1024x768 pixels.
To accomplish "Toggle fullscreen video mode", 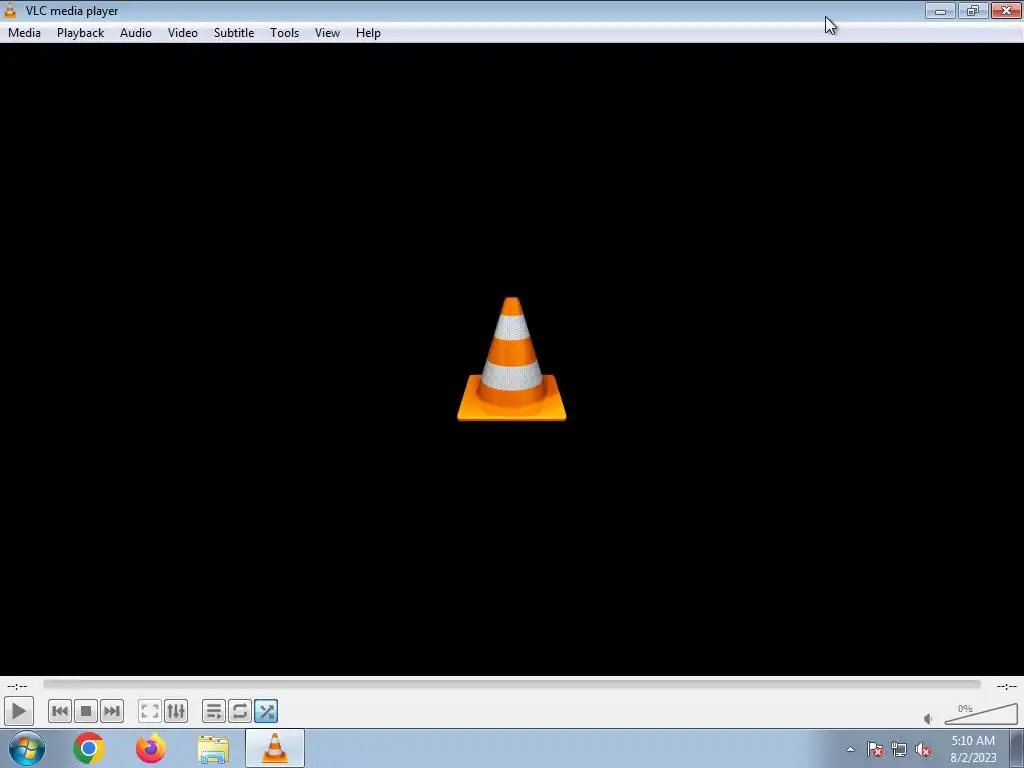I will tap(150, 711).
